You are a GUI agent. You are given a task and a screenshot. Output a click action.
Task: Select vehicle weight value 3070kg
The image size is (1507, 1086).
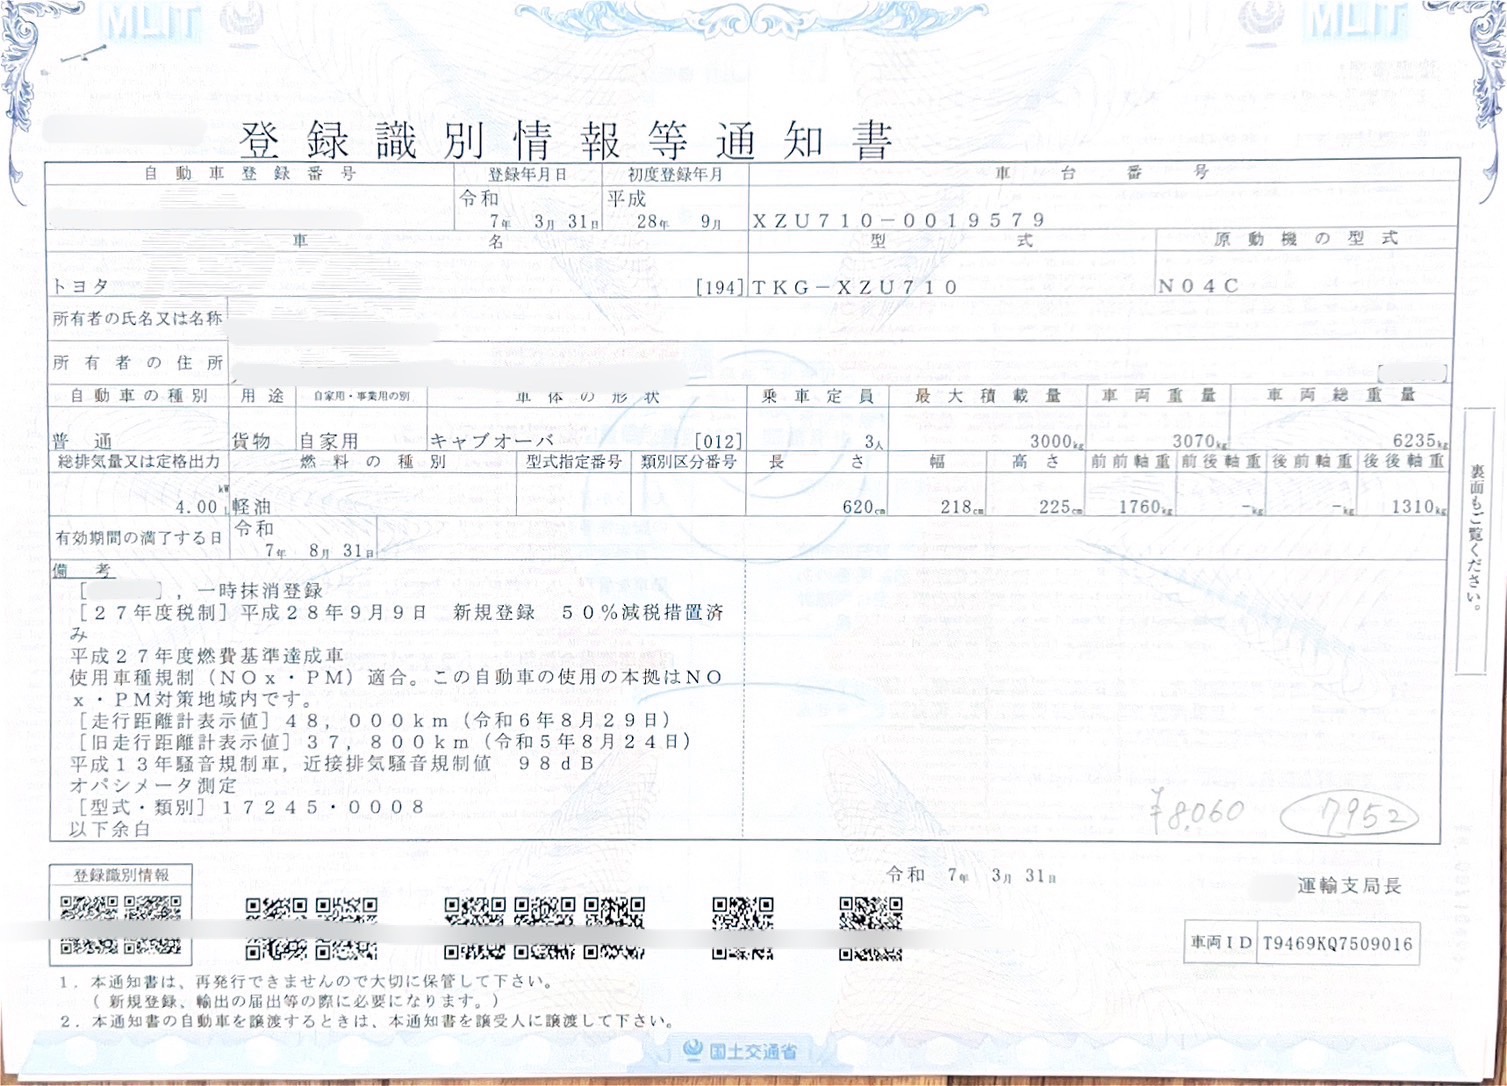click(1200, 441)
